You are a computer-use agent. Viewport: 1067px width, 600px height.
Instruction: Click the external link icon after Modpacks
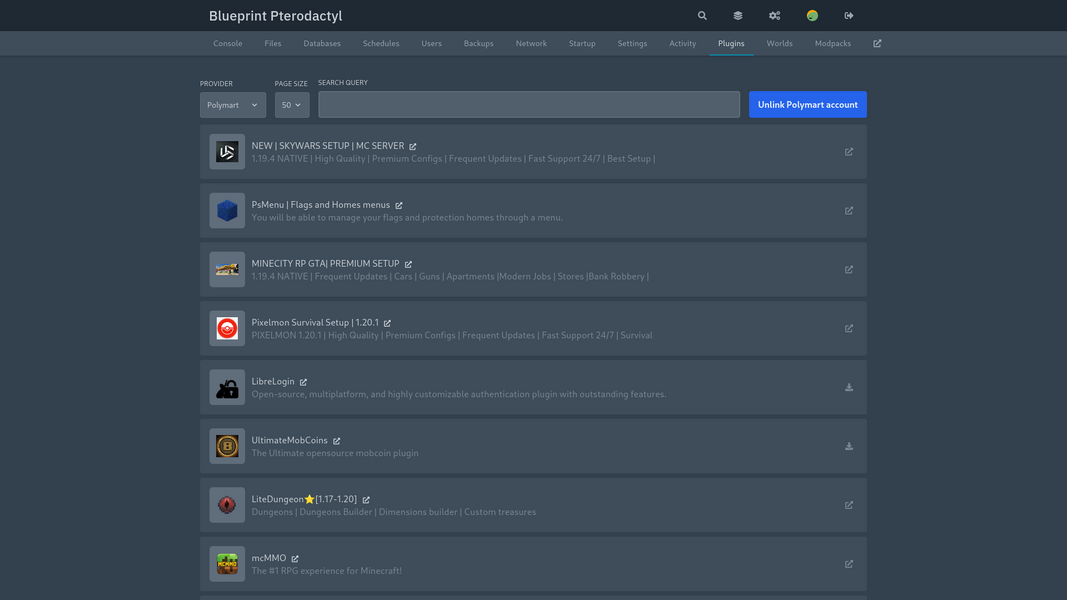click(877, 44)
